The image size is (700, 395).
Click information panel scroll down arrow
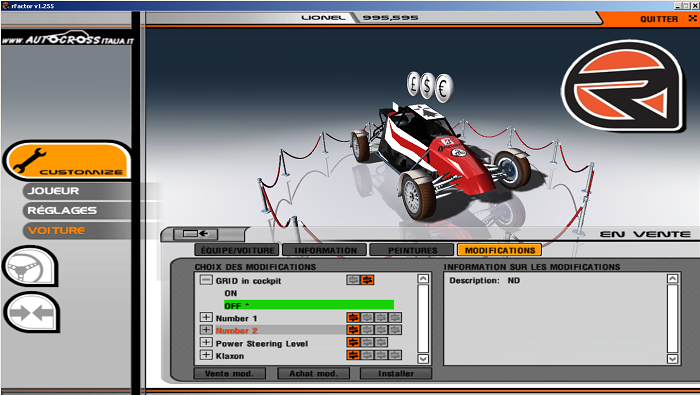click(x=672, y=358)
